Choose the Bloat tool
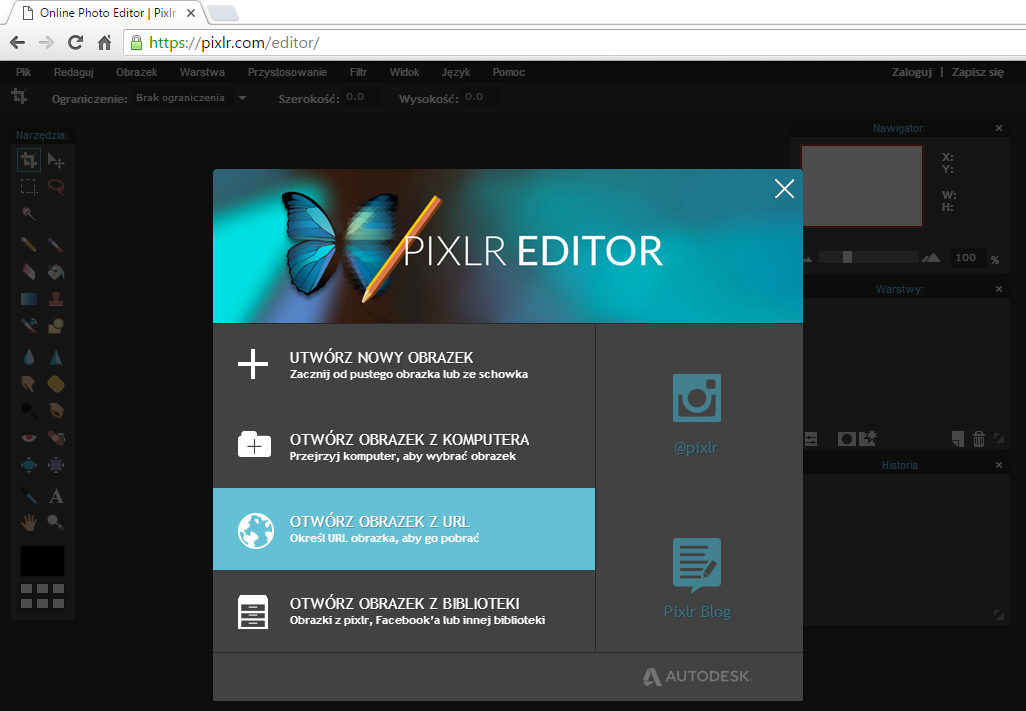 pyautogui.click(x=29, y=465)
